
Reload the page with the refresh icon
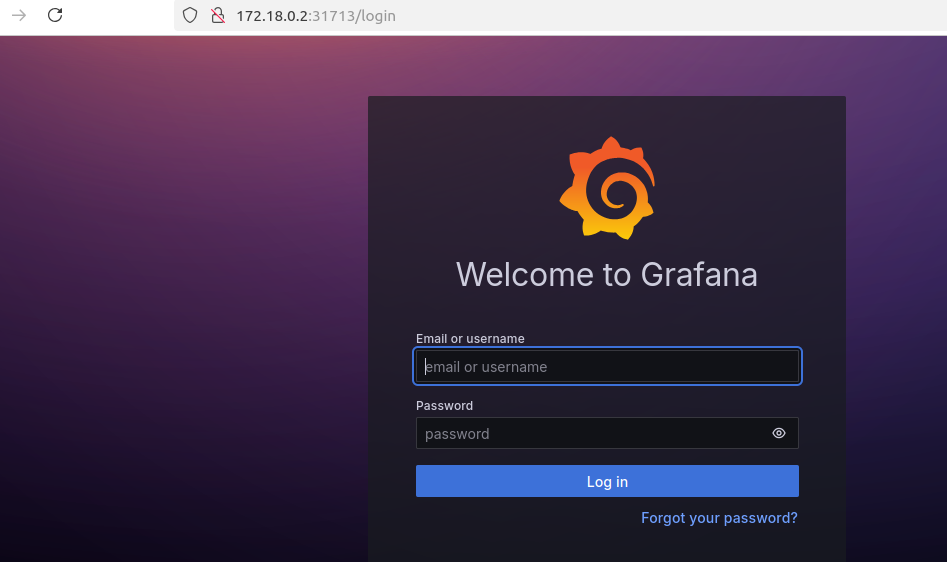tap(55, 15)
